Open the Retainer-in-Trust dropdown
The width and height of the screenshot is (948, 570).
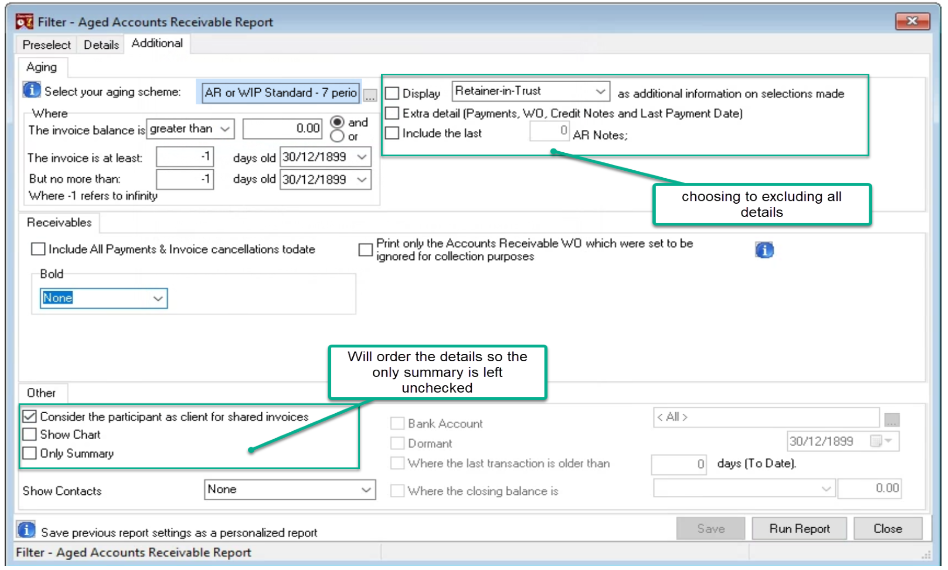pos(600,91)
